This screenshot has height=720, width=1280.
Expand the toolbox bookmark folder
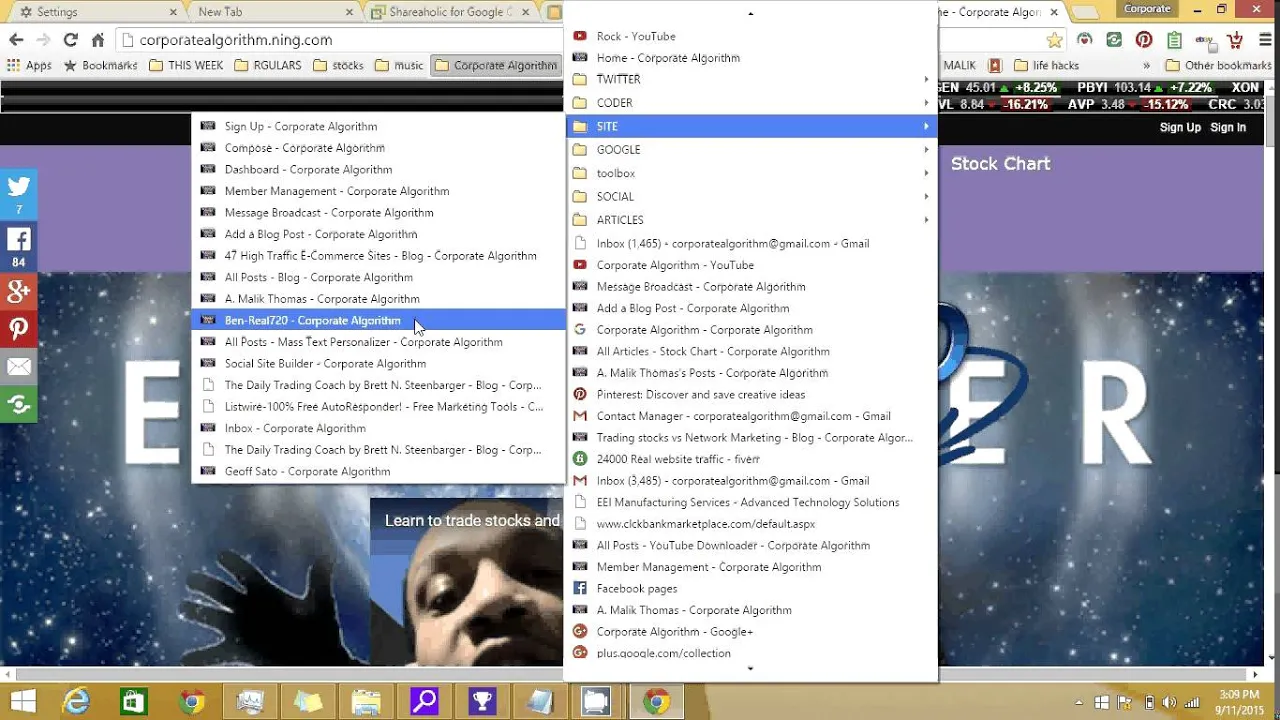point(750,173)
